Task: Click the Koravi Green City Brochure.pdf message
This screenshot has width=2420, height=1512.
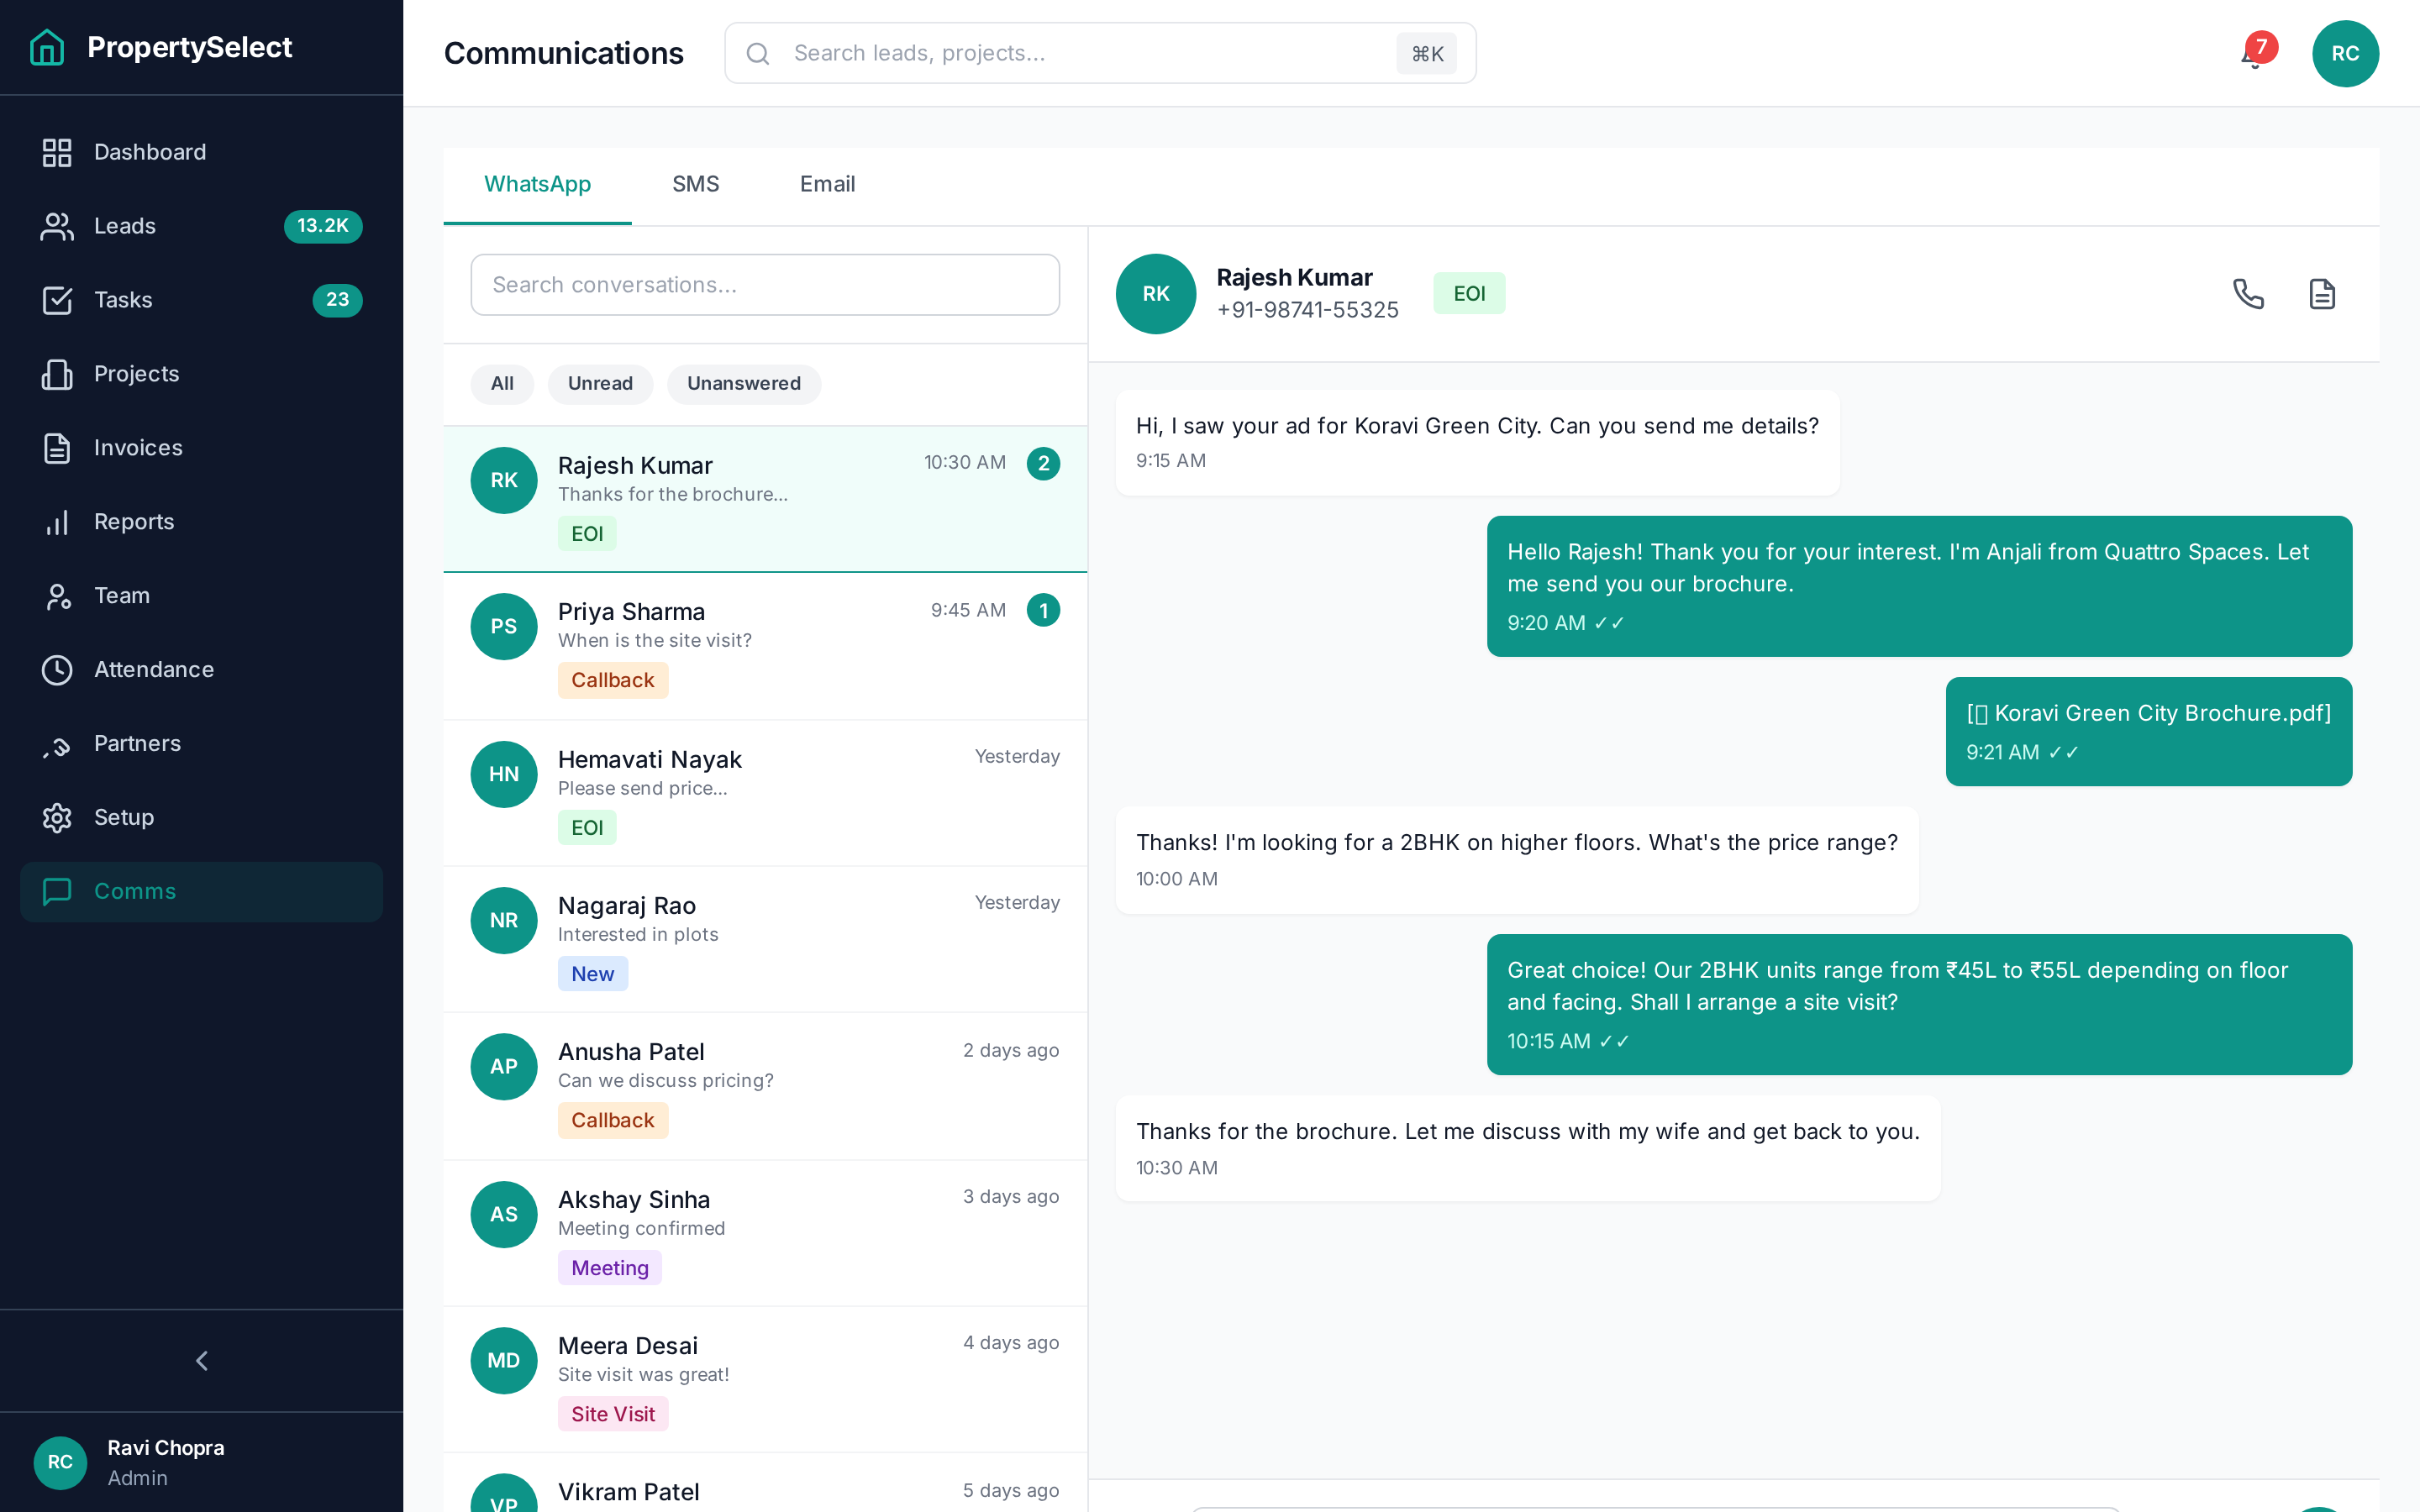Action: pos(2149,732)
